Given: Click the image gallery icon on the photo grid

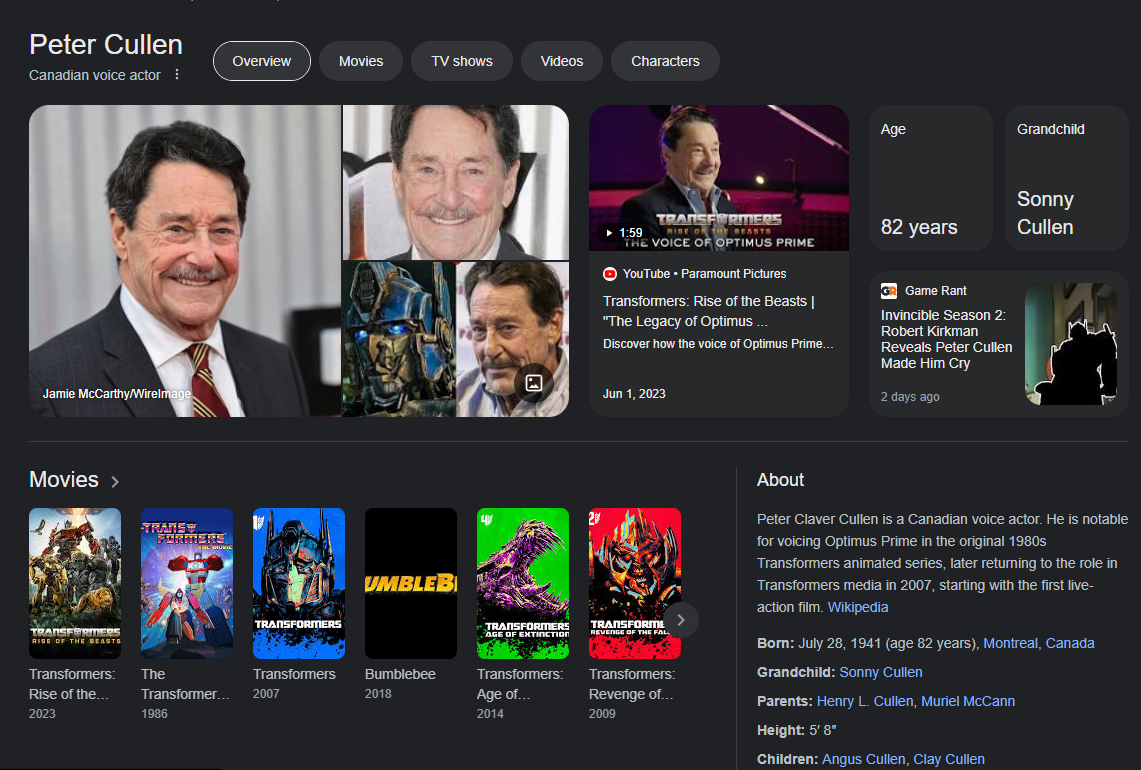Looking at the screenshot, I should [x=533, y=383].
